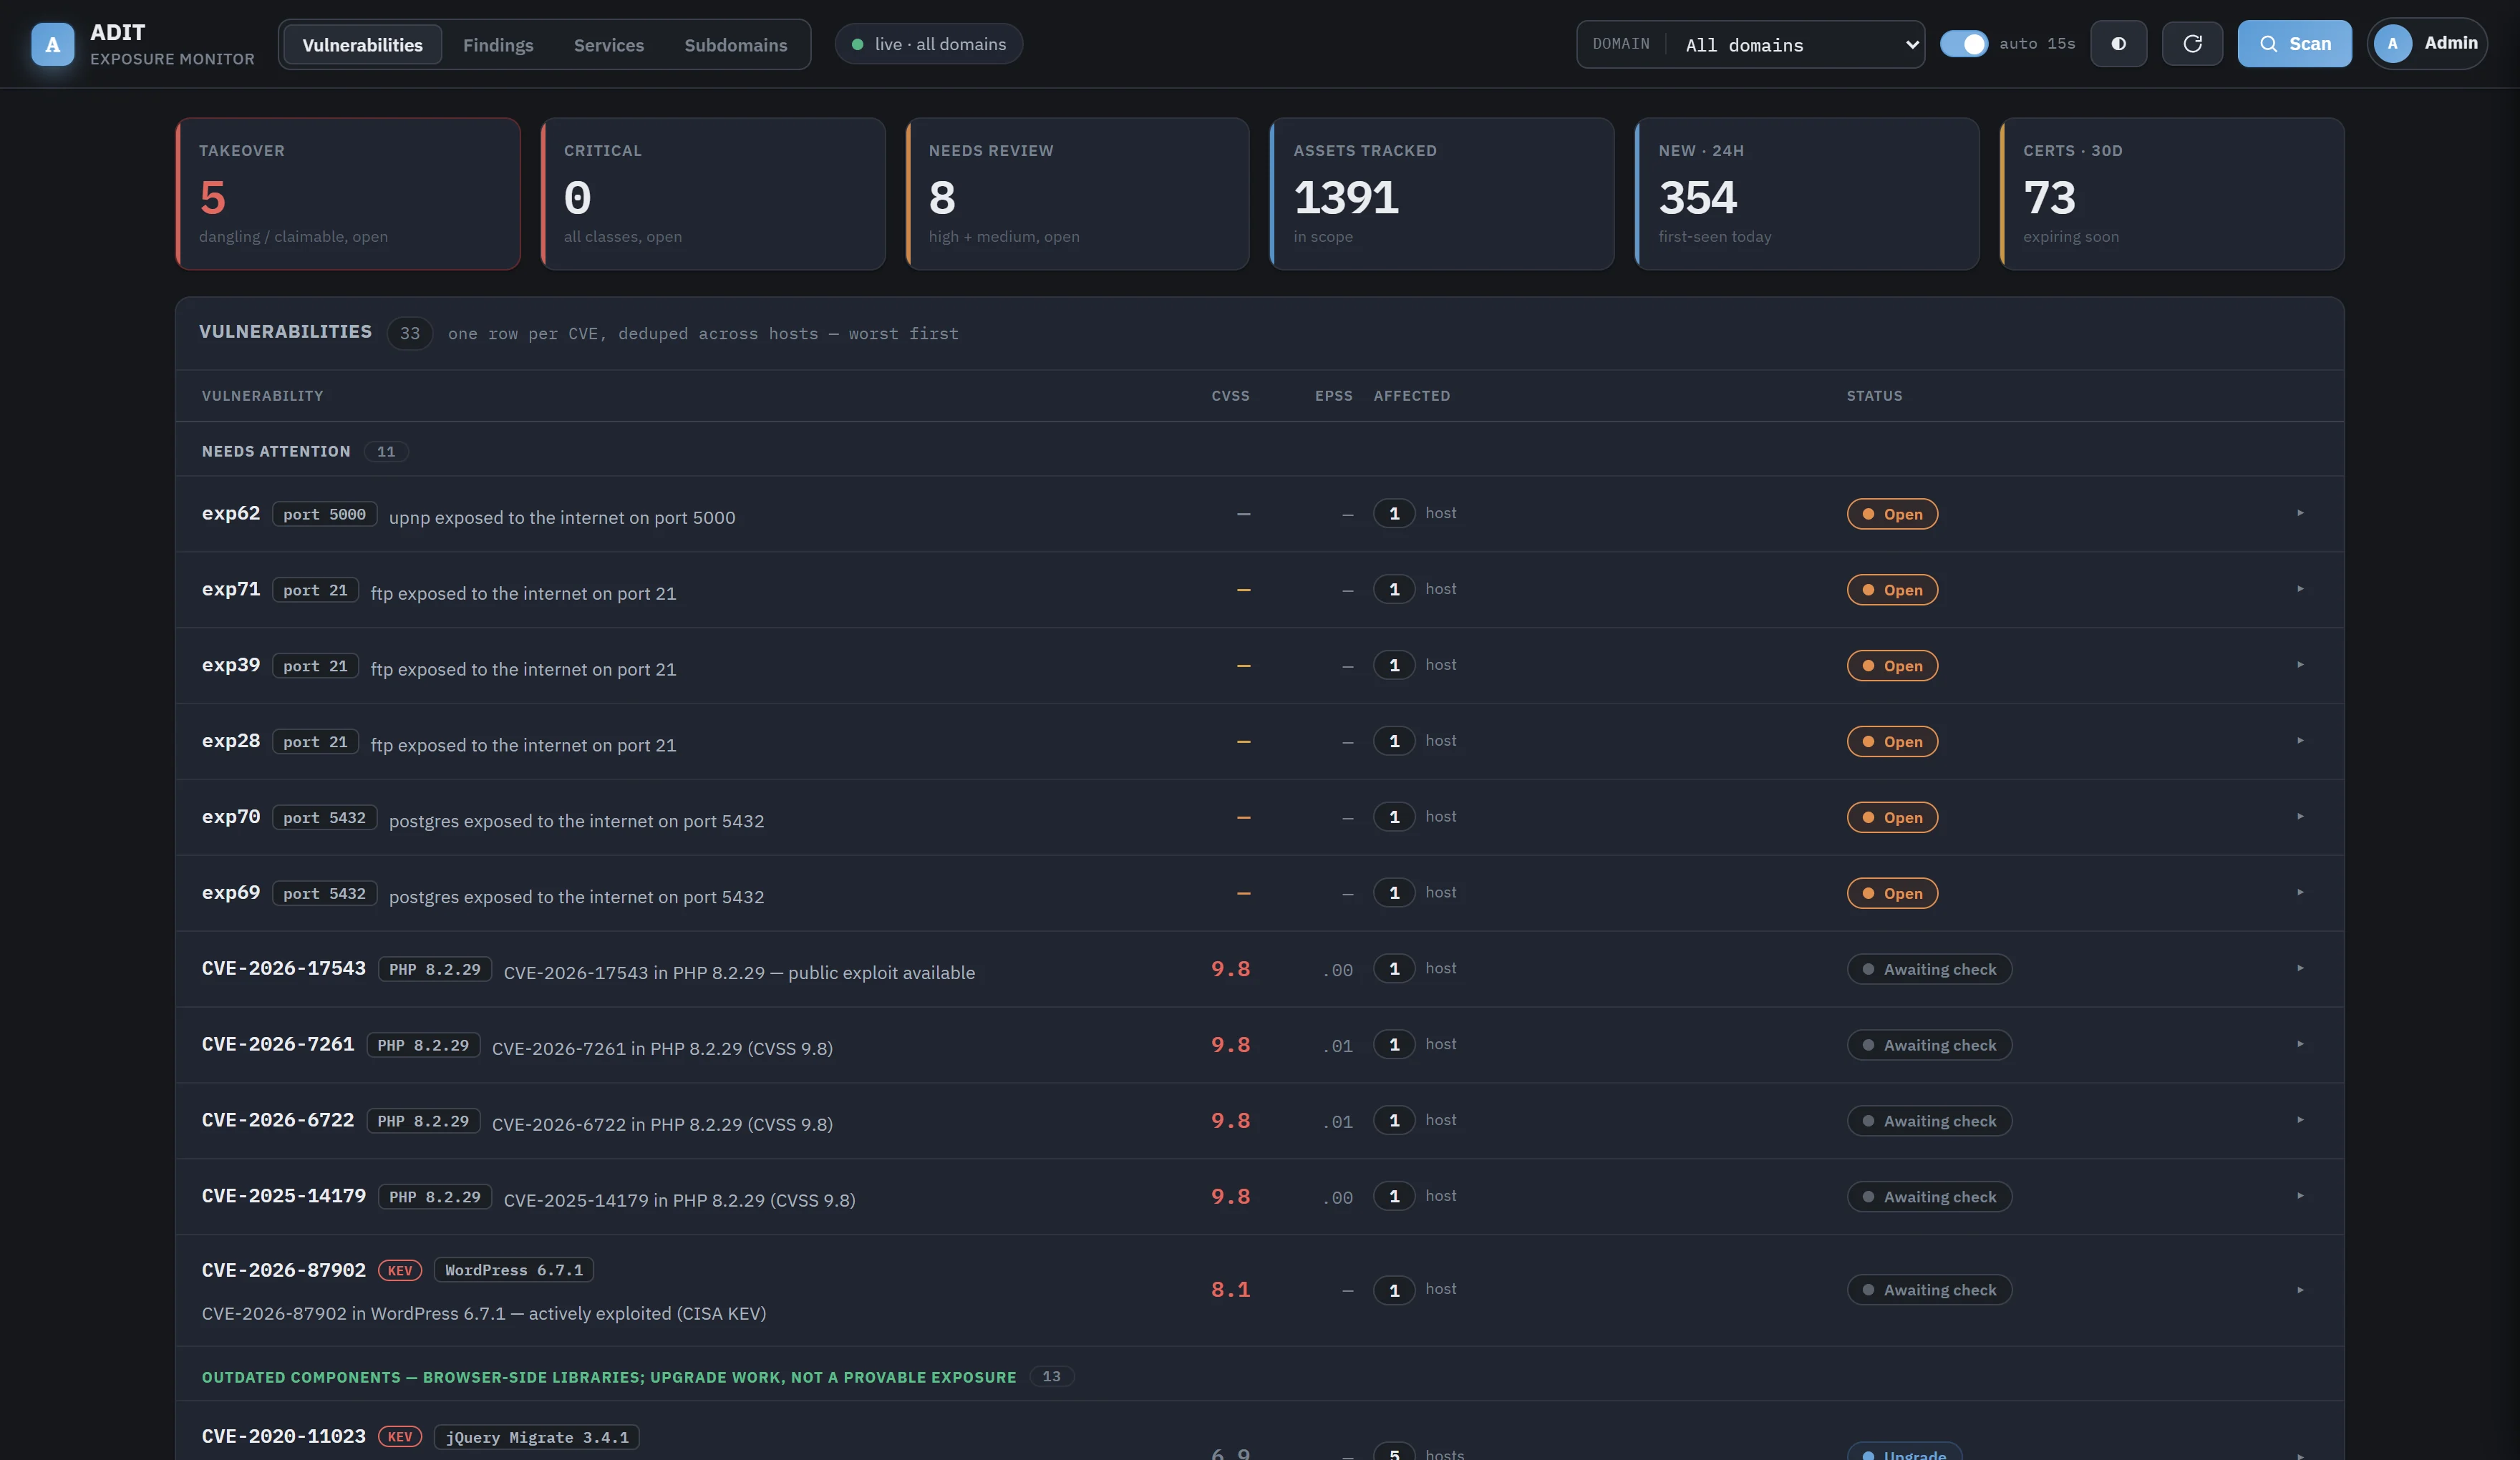Click the port 5000 tag on exp62

click(324, 515)
